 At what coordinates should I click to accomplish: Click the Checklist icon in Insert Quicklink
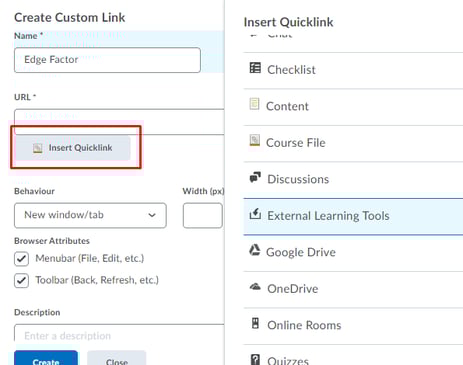(x=255, y=68)
